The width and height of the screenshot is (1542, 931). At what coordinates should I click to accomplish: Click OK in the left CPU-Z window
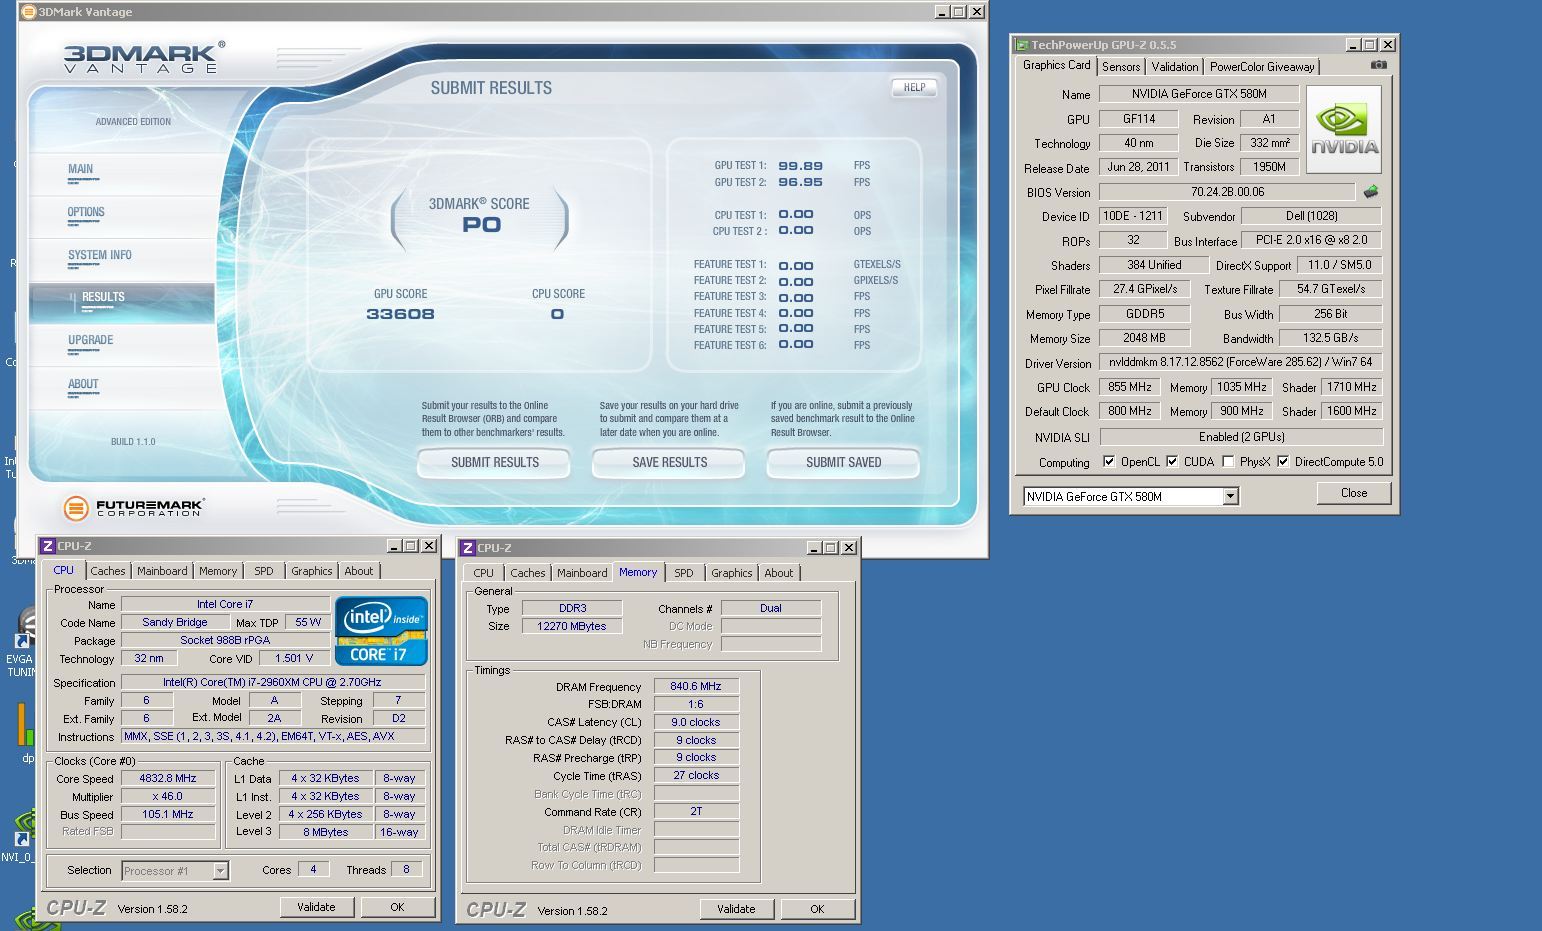397,907
